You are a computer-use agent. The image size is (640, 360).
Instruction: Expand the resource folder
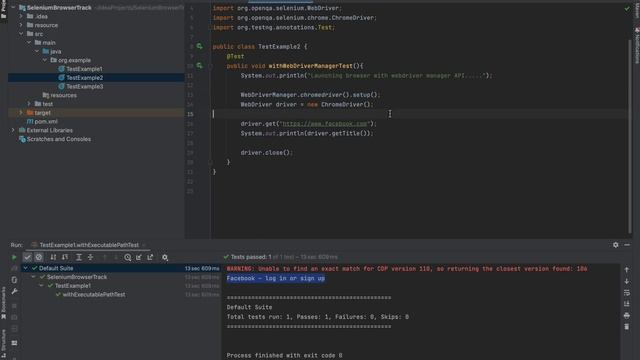pos(21,25)
